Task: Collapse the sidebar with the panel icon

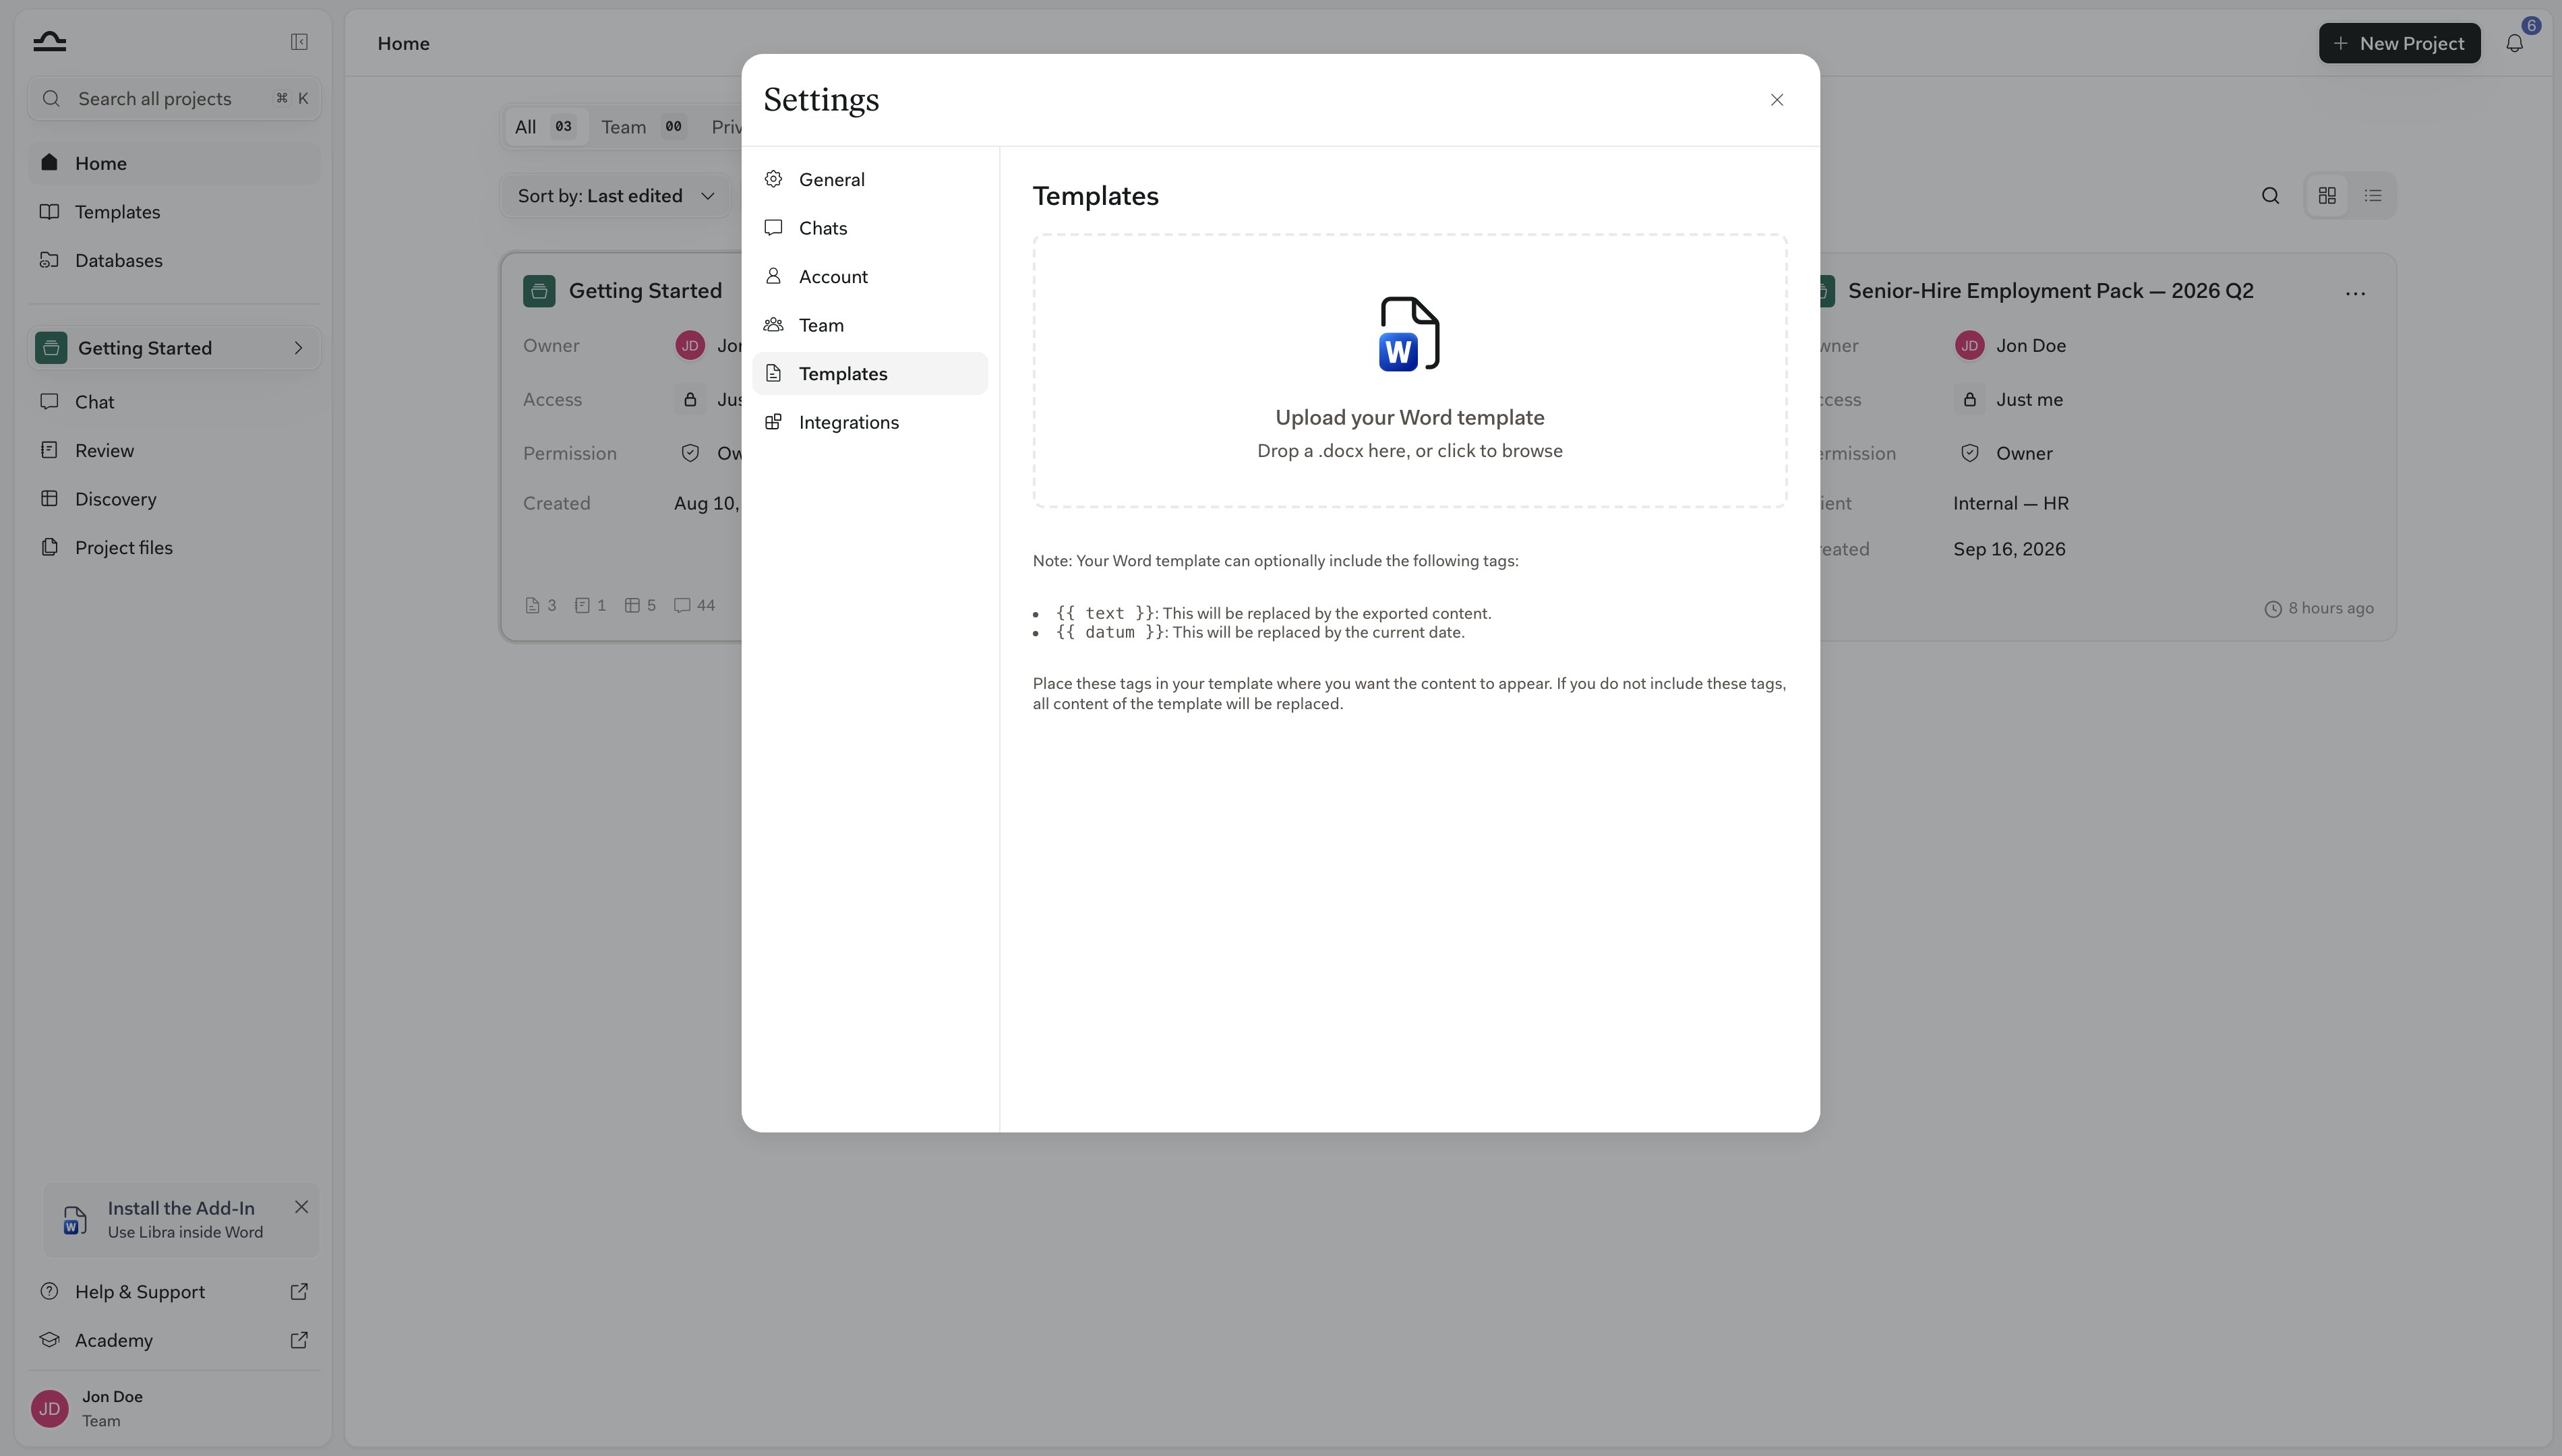Action: [x=299, y=42]
